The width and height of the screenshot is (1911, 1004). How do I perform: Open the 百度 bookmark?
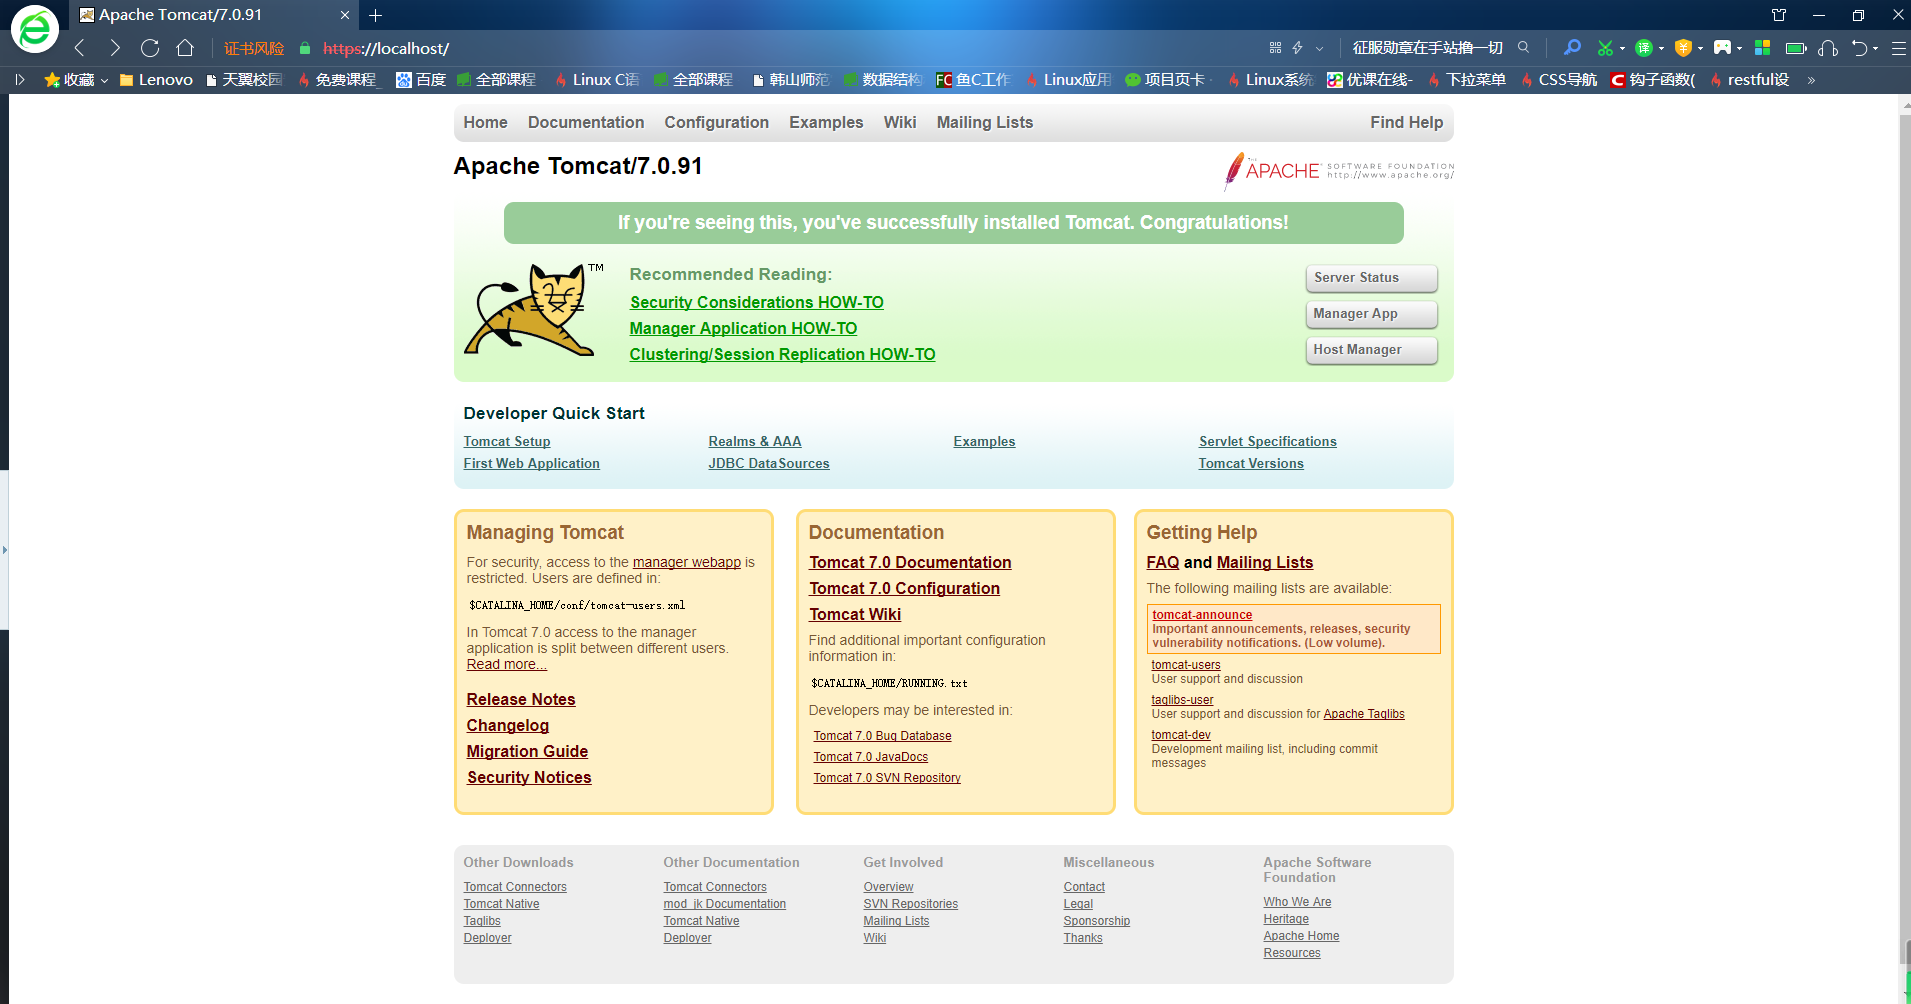point(421,80)
